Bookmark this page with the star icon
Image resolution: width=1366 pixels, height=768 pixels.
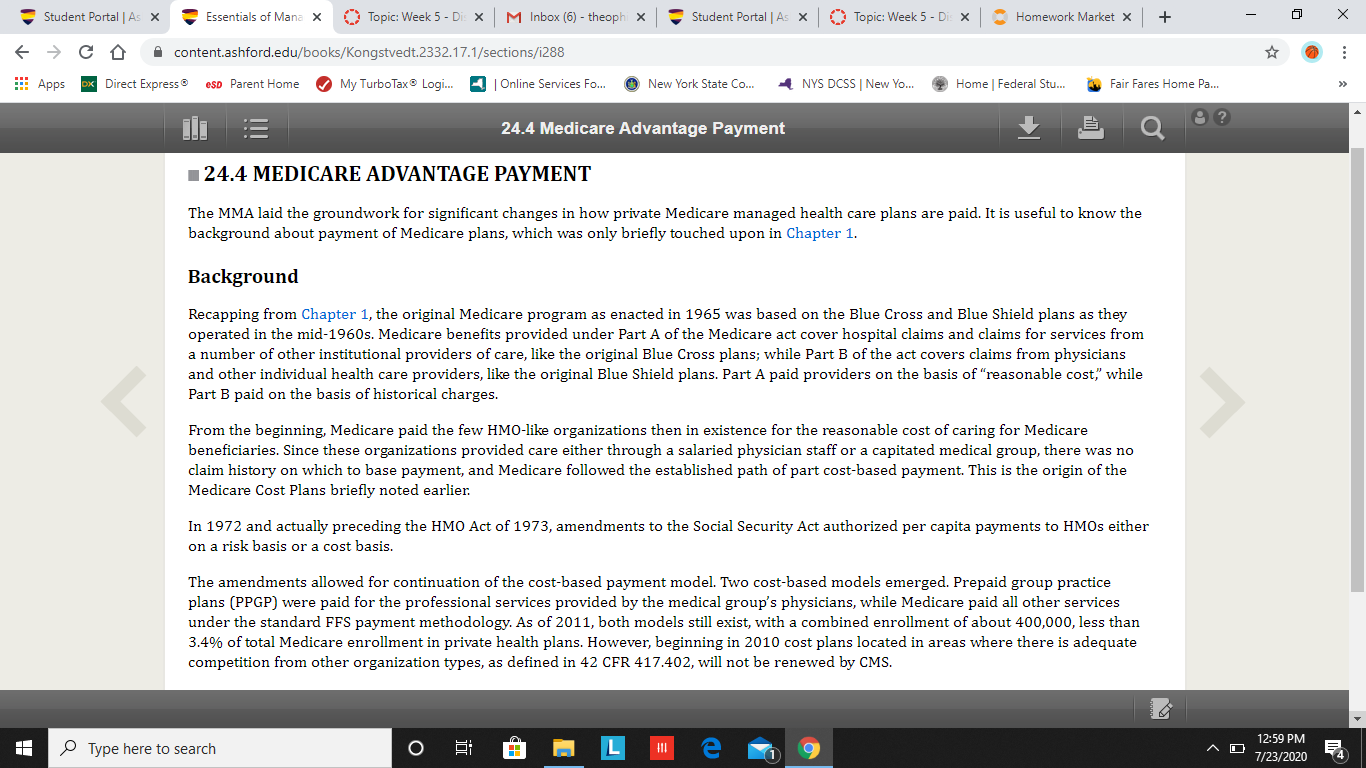[x=1272, y=52]
